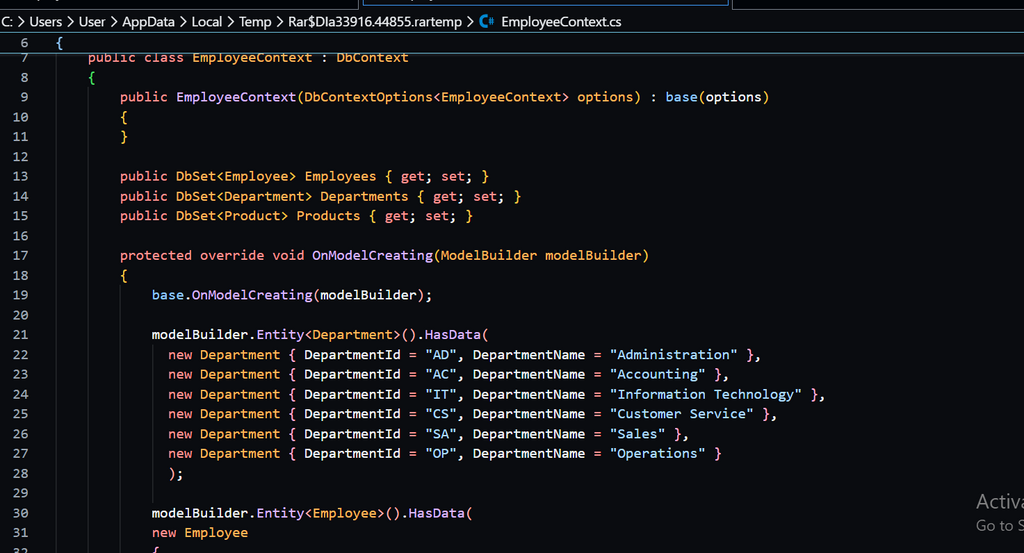1024x553 pixels.
Task: Click line number 21 in the gutter
Action: tap(23, 334)
